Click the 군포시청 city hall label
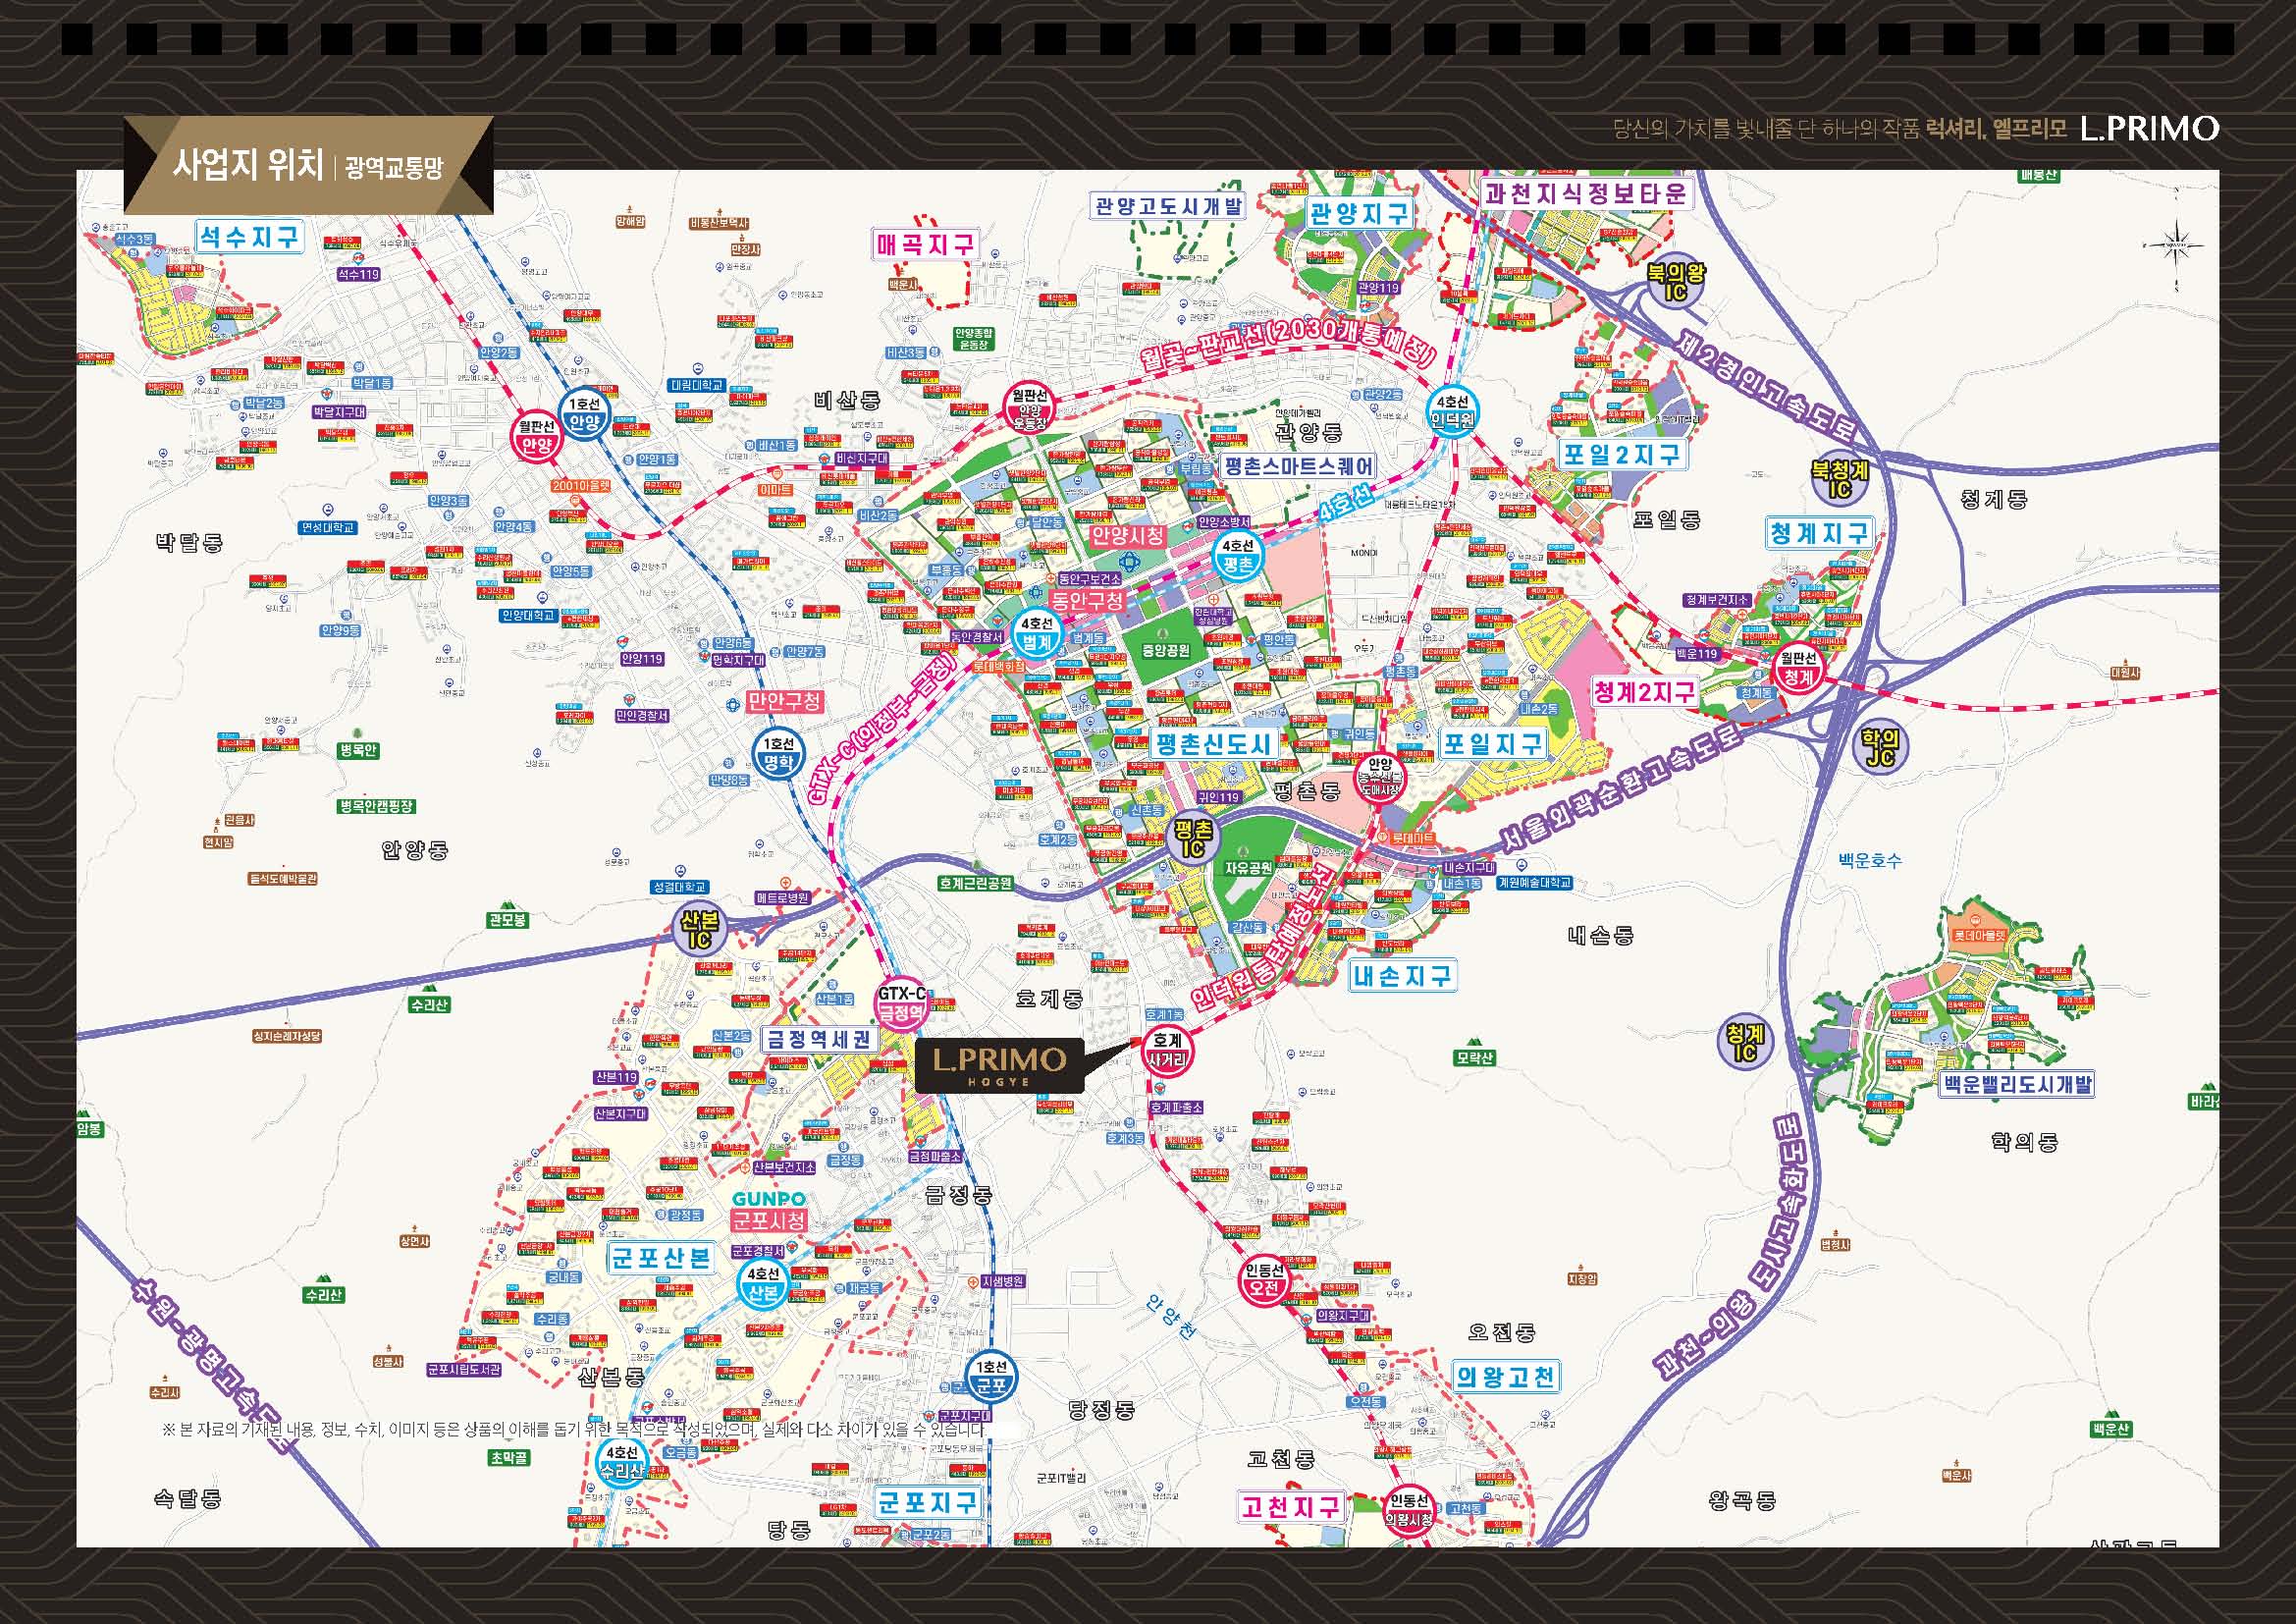Screen dimensions: 2296x1624 tap(769, 1221)
